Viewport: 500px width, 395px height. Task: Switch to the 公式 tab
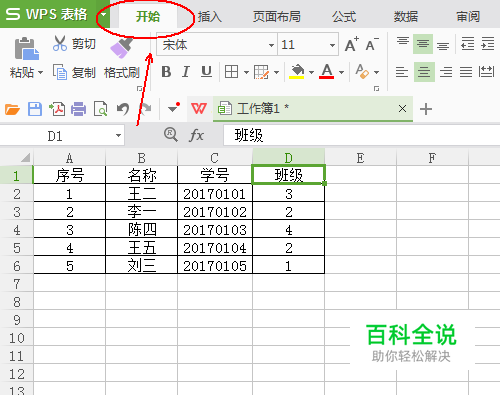[344, 16]
